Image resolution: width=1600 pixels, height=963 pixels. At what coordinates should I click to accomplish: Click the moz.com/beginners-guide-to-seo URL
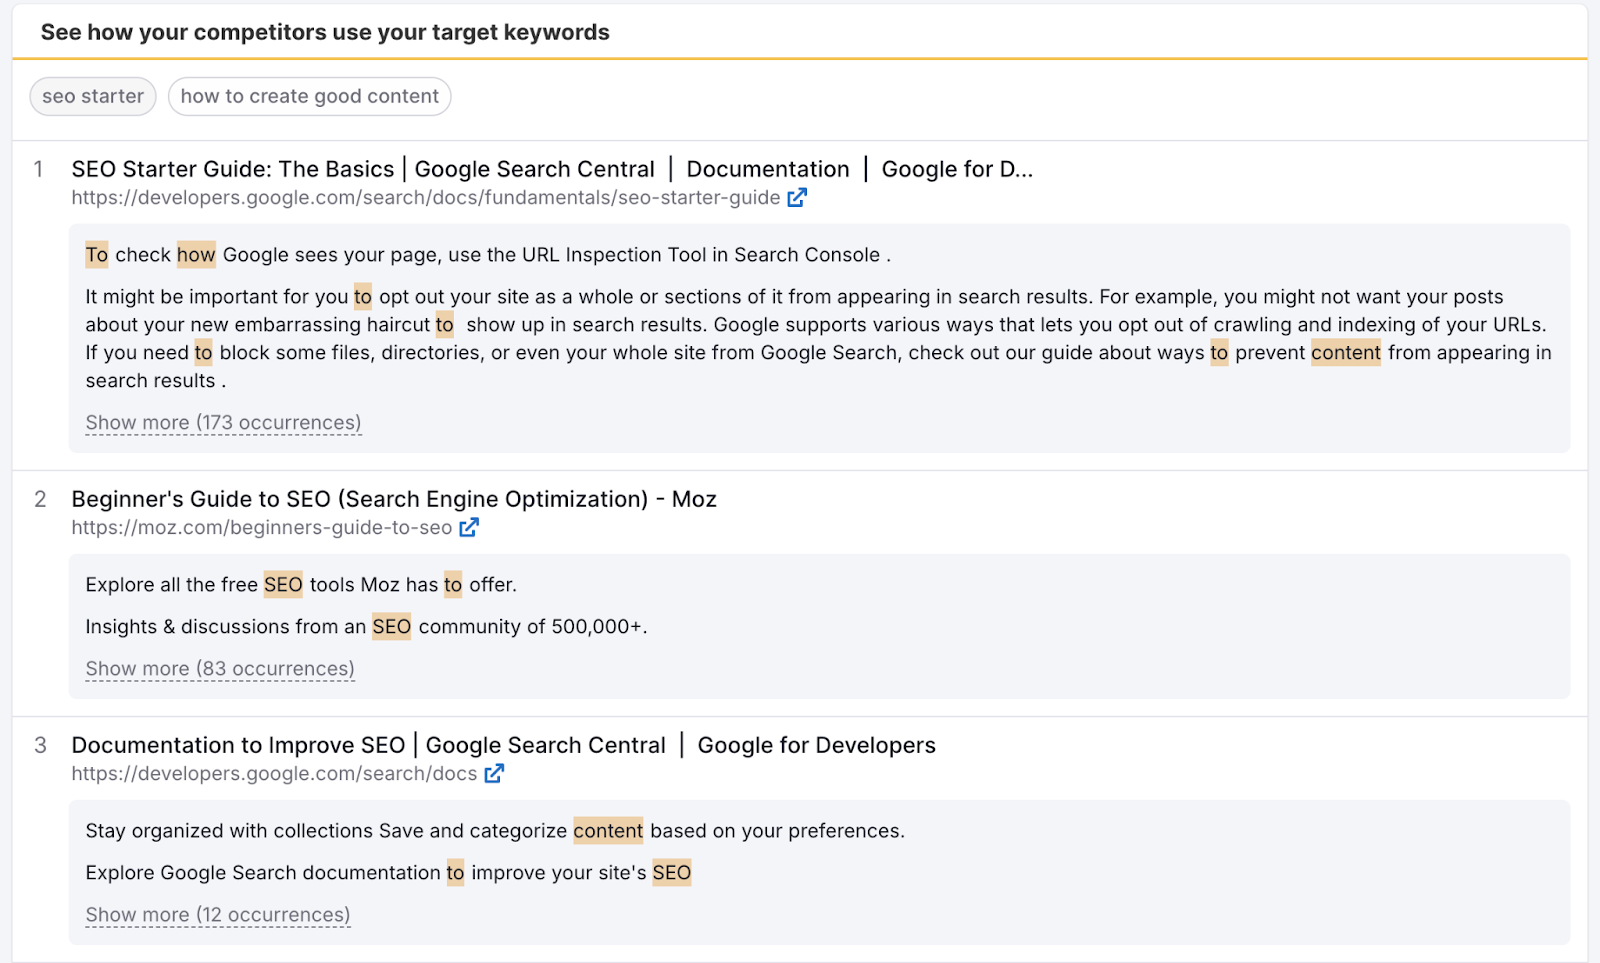(260, 527)
